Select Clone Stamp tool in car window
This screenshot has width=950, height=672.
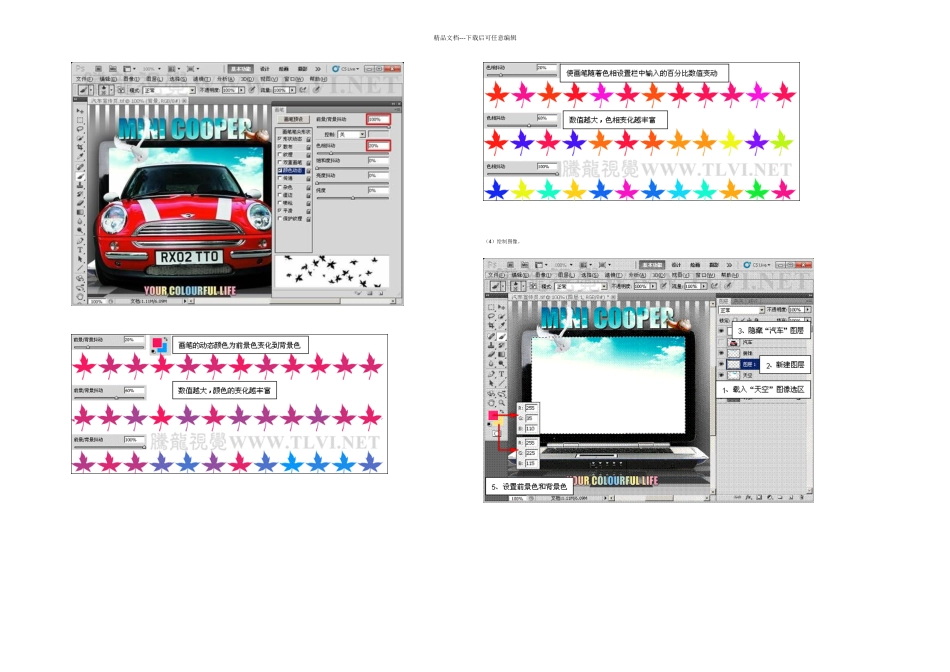click(80, 185)
